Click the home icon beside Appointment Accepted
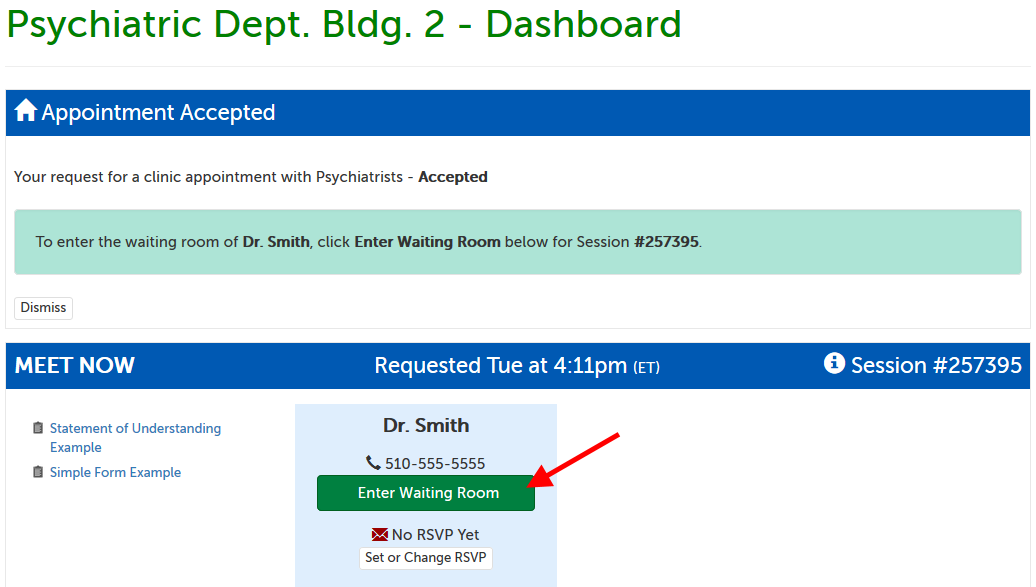This screenshot has height=587, width=1036. [26, 111]
